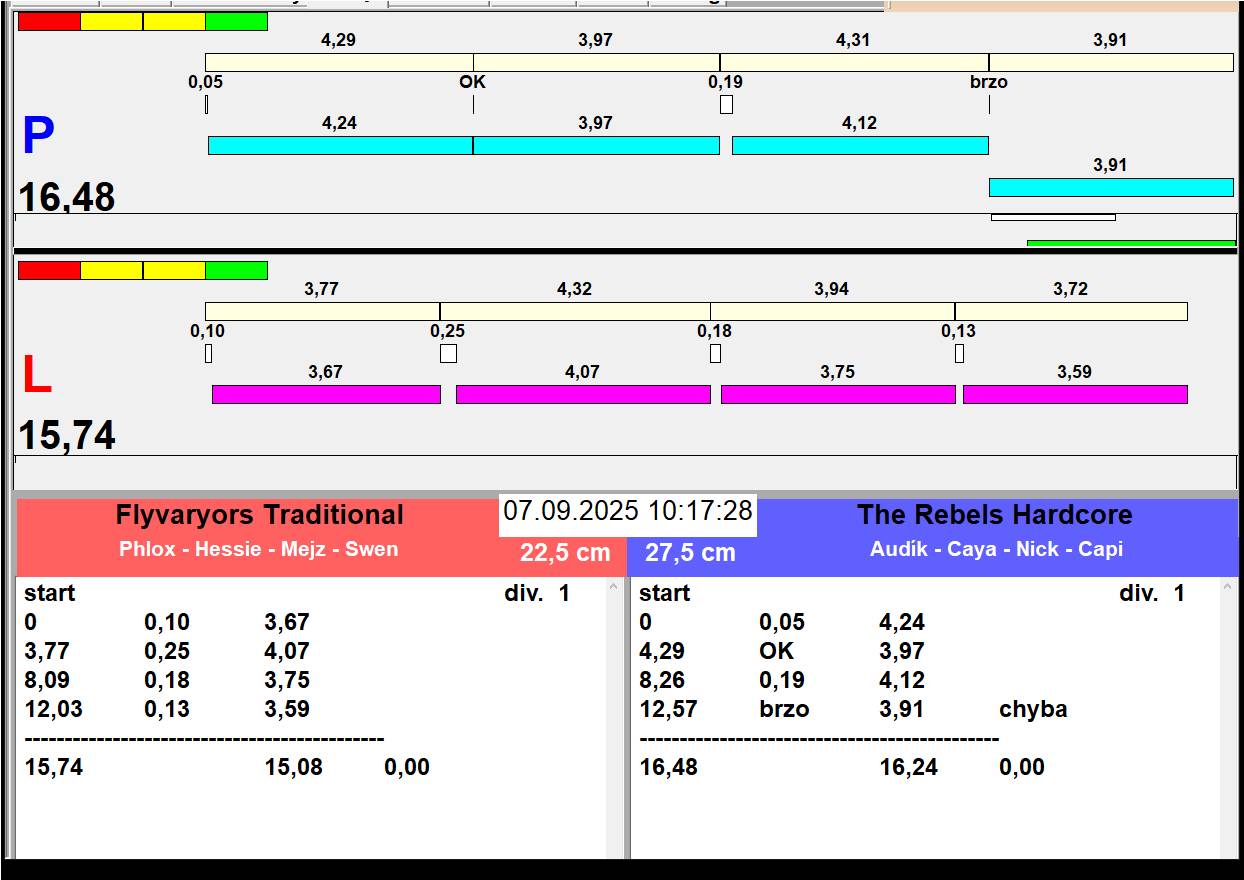Click the chyba entry in Rebels results
The height and width of the screenshot is (880, 1244).
(1033, 710)
